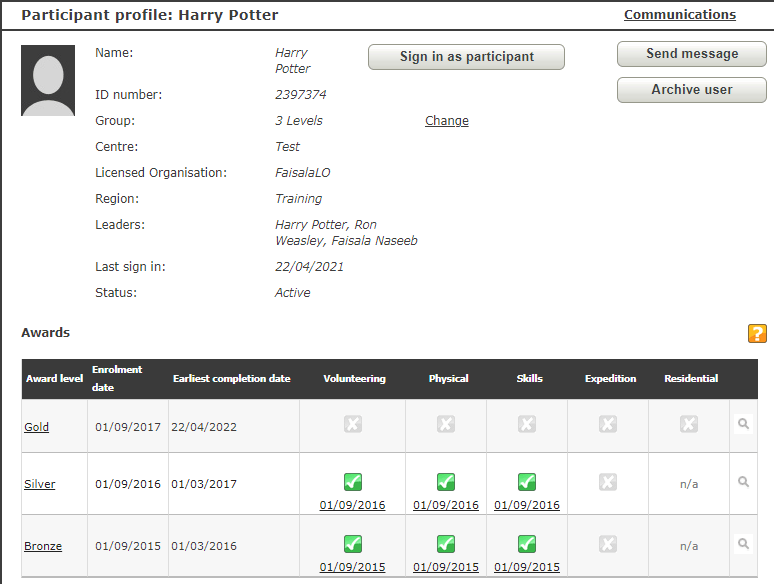This screenshot has height=584, width=774.
Task: Click the Gold Physical grey cross icon
Action: tap(446, 424)
